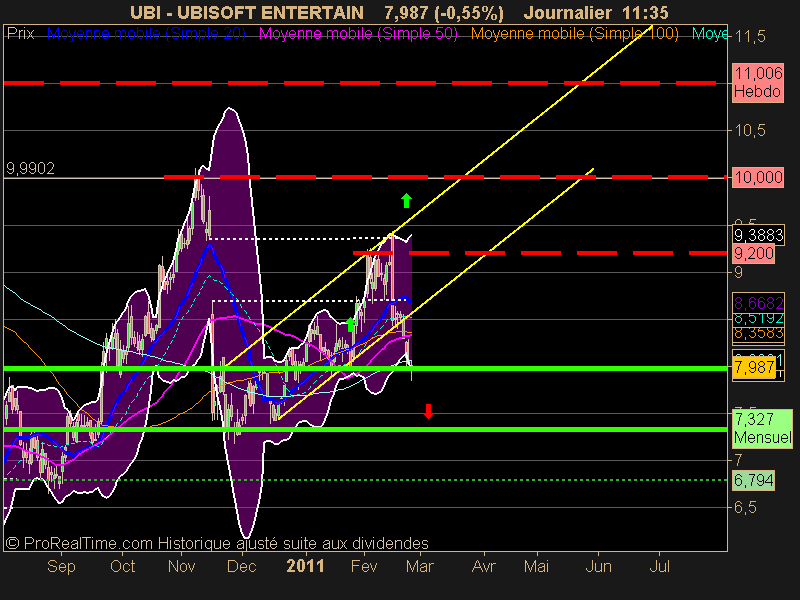Click the 10,000 red price label
800x600 pixels.
(x=758, y=178)
